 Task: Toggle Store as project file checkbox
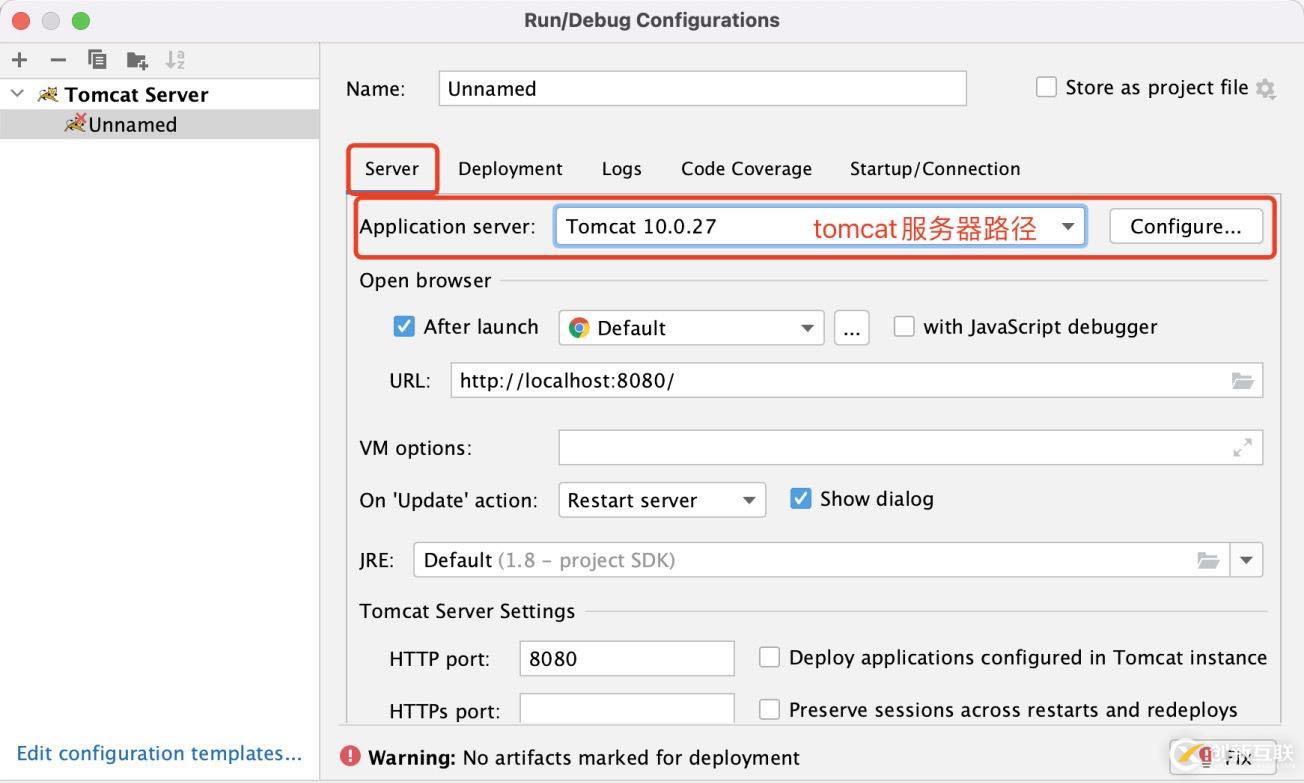pyautogui.click(x=1046, y=87)
